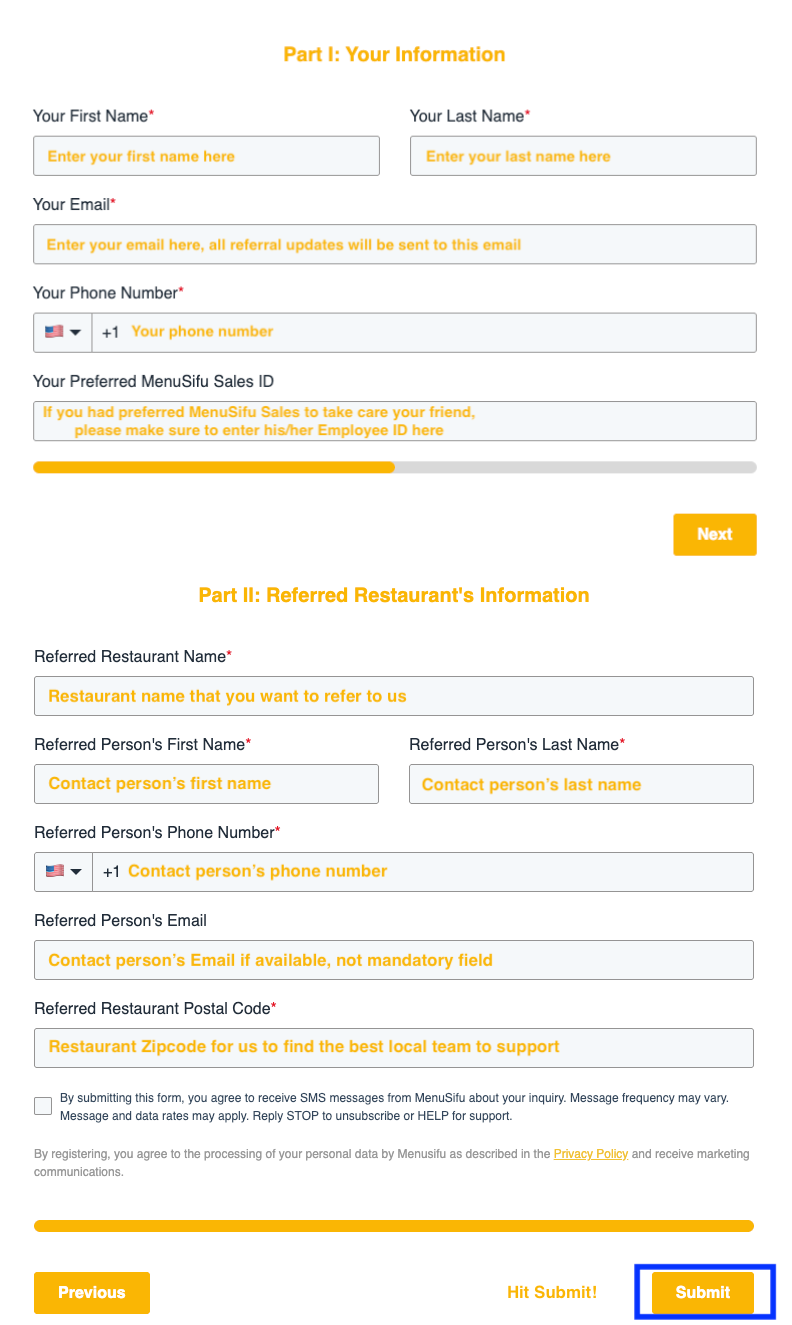
Task: Focus the Preferred MenuSifu Sales ID field
Action: pos(394,421)
